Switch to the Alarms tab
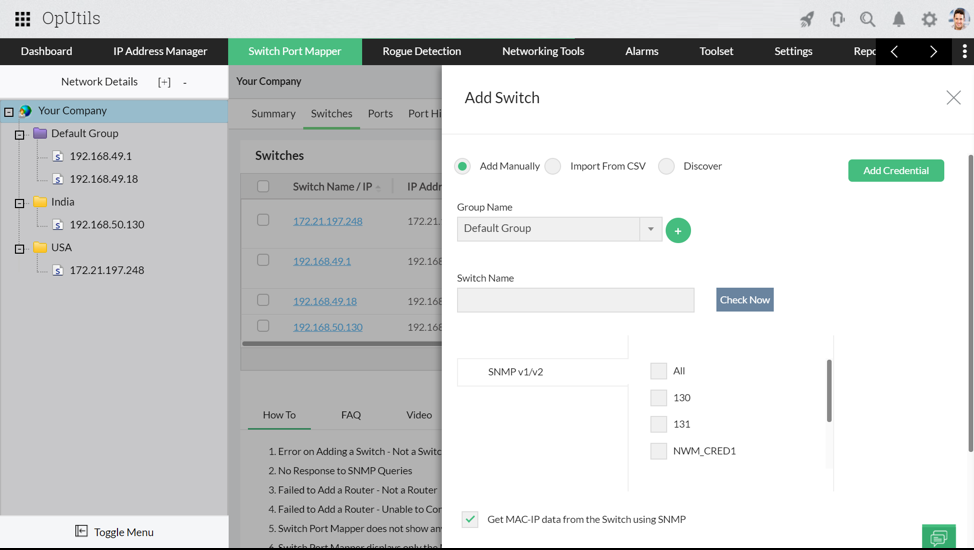Image resolution: width=974 pixels, height=550 pixels. pos(642,52)
